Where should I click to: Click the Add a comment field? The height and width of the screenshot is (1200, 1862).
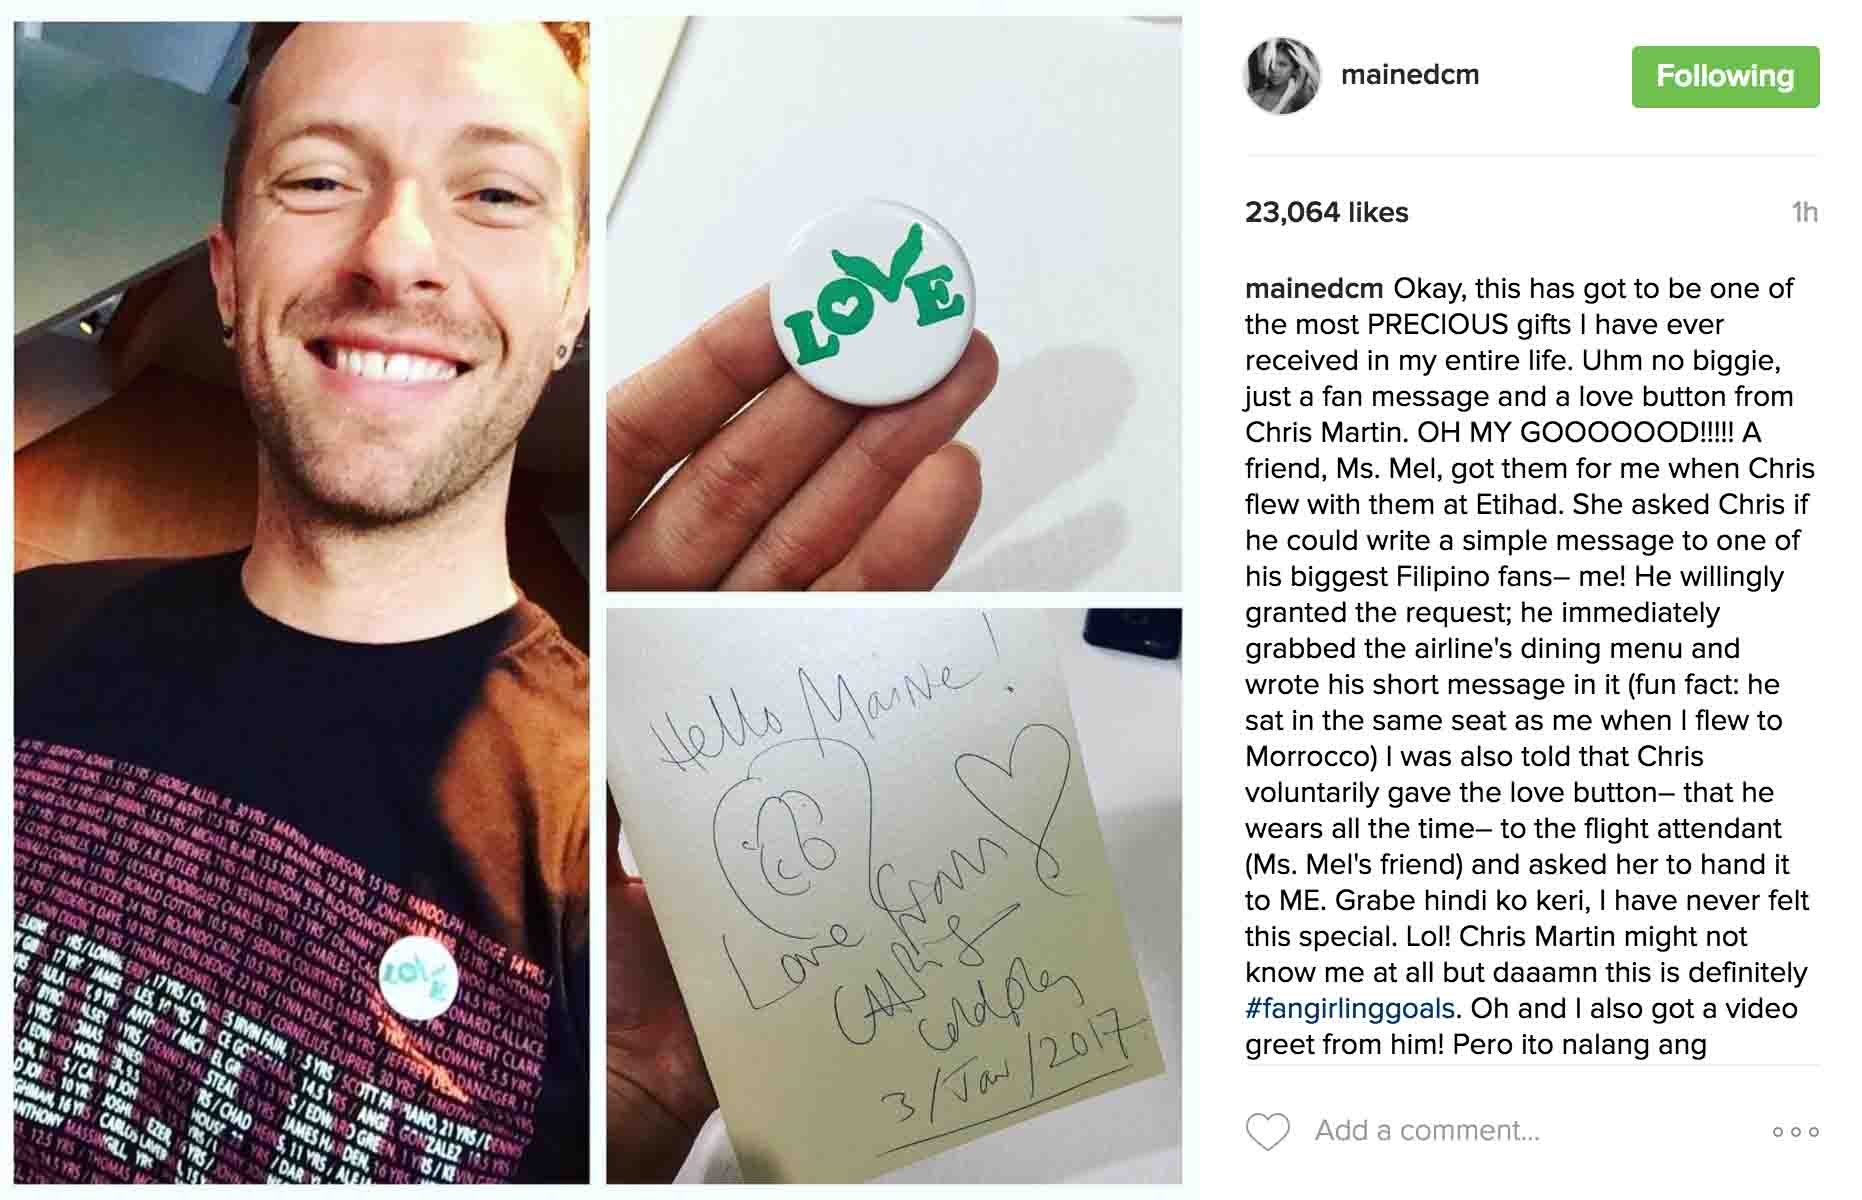(1427, 1131)
